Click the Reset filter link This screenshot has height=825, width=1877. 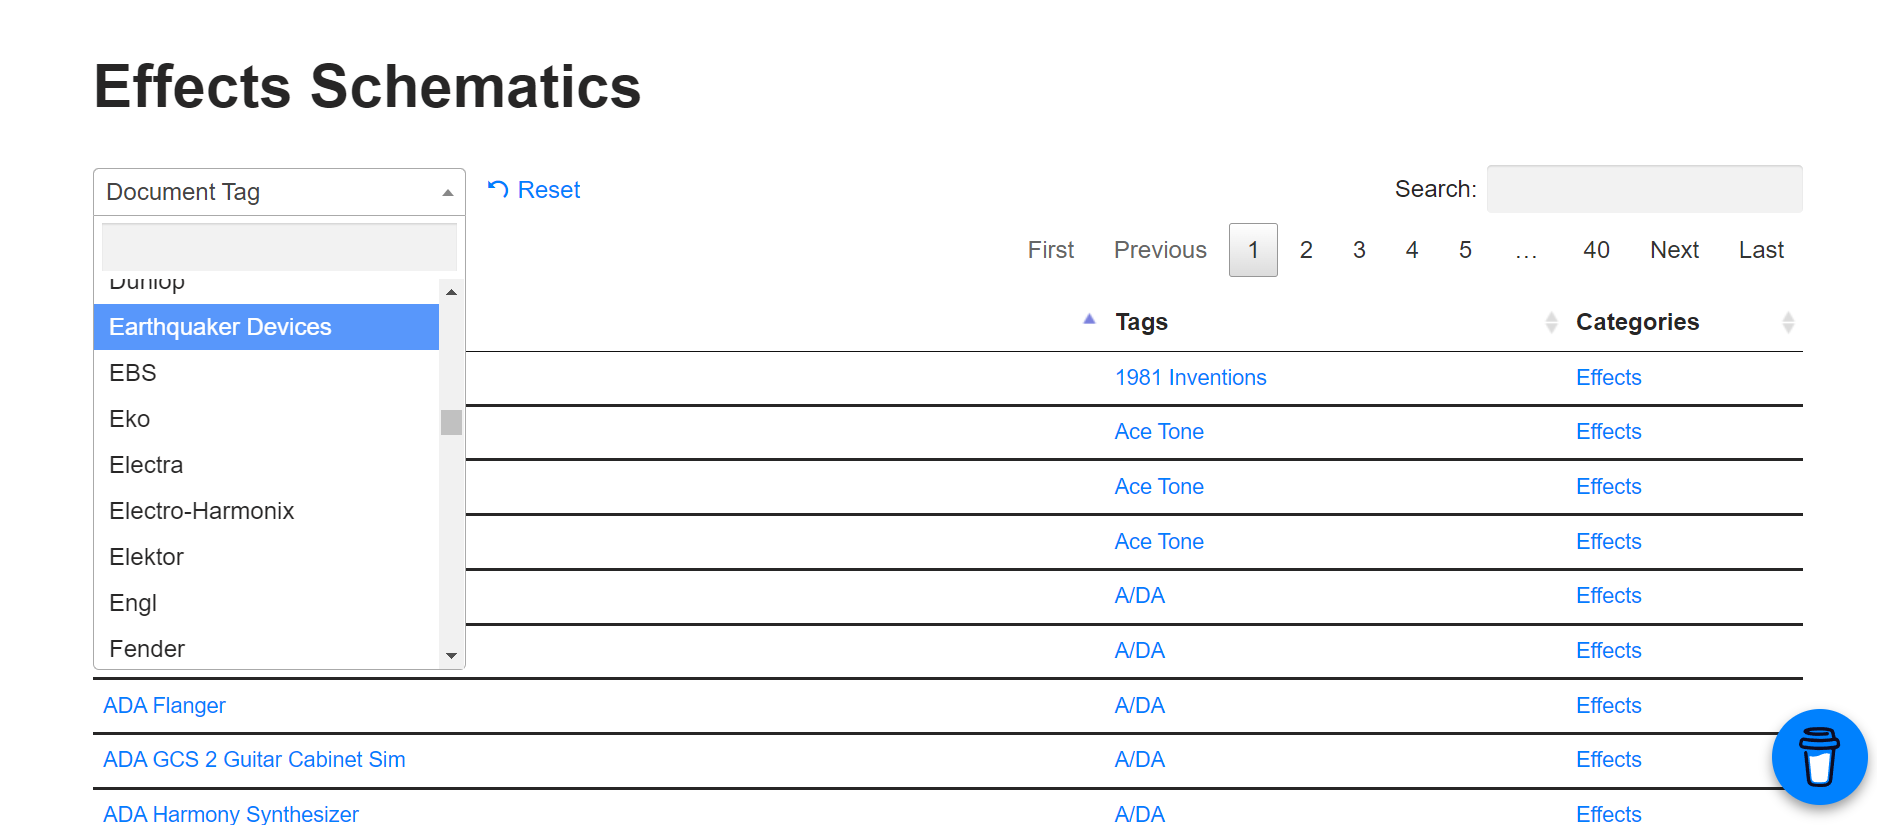[x=534, y=190]
